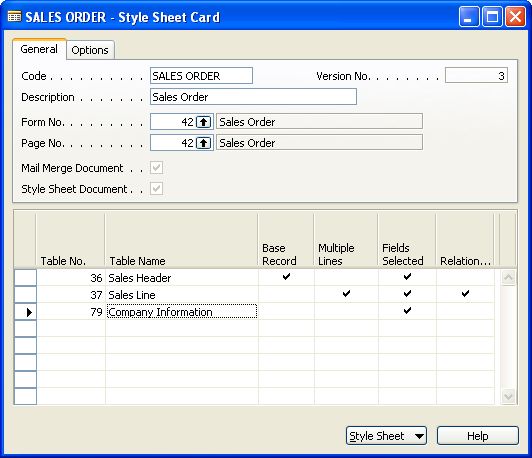Click the Page No. lookup arrow button
The width and height of the screenshot is (532, 458).
point(204,143)
